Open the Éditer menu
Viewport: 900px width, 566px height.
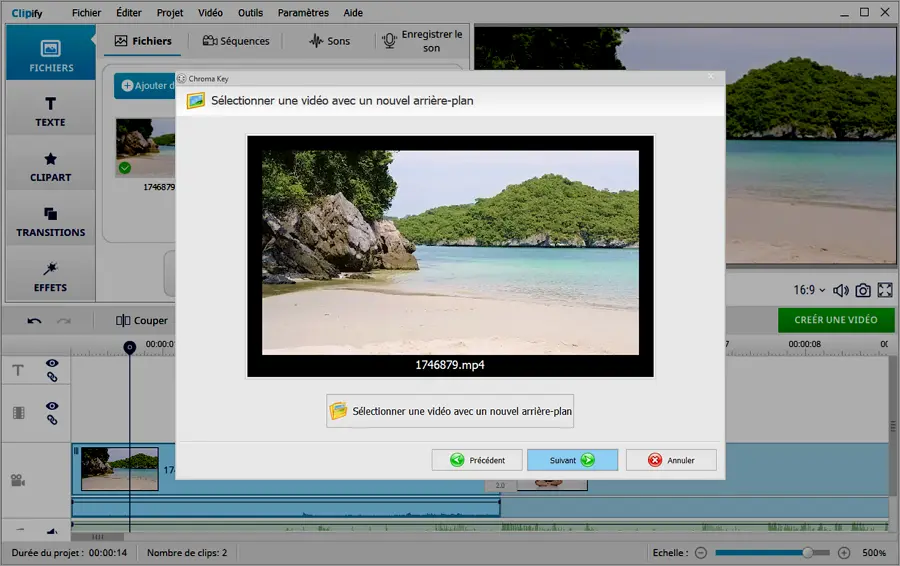pyautogui.click(x=129, y=13)
